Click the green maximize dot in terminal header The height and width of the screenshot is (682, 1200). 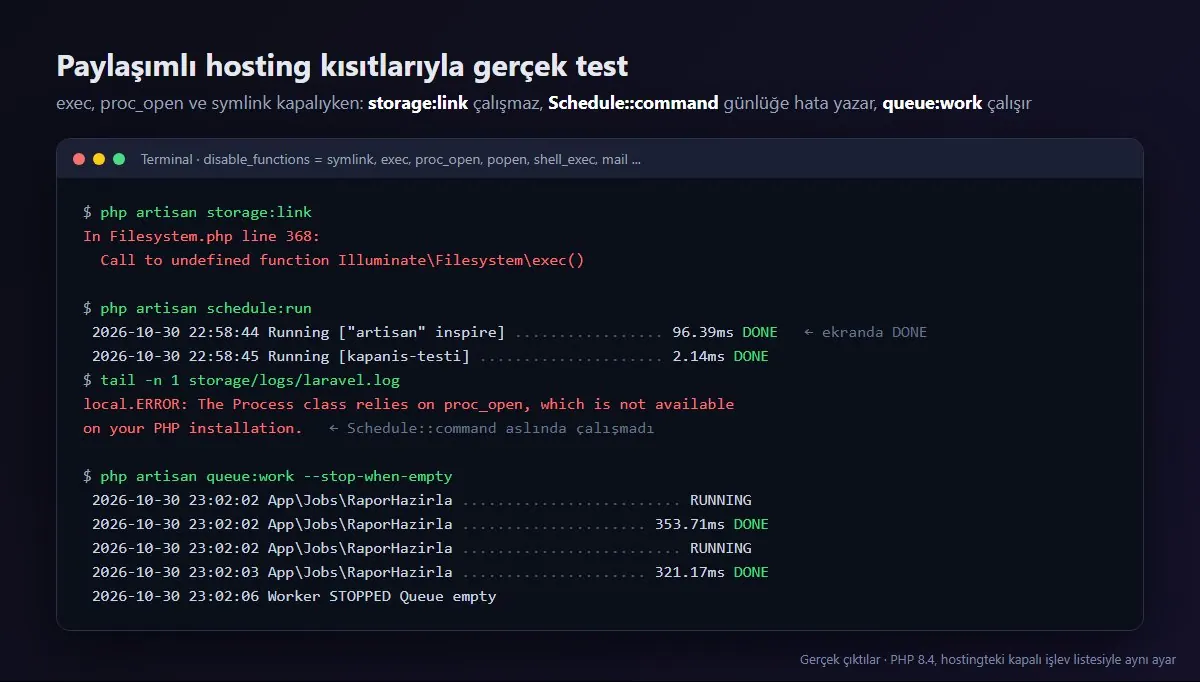119,159
